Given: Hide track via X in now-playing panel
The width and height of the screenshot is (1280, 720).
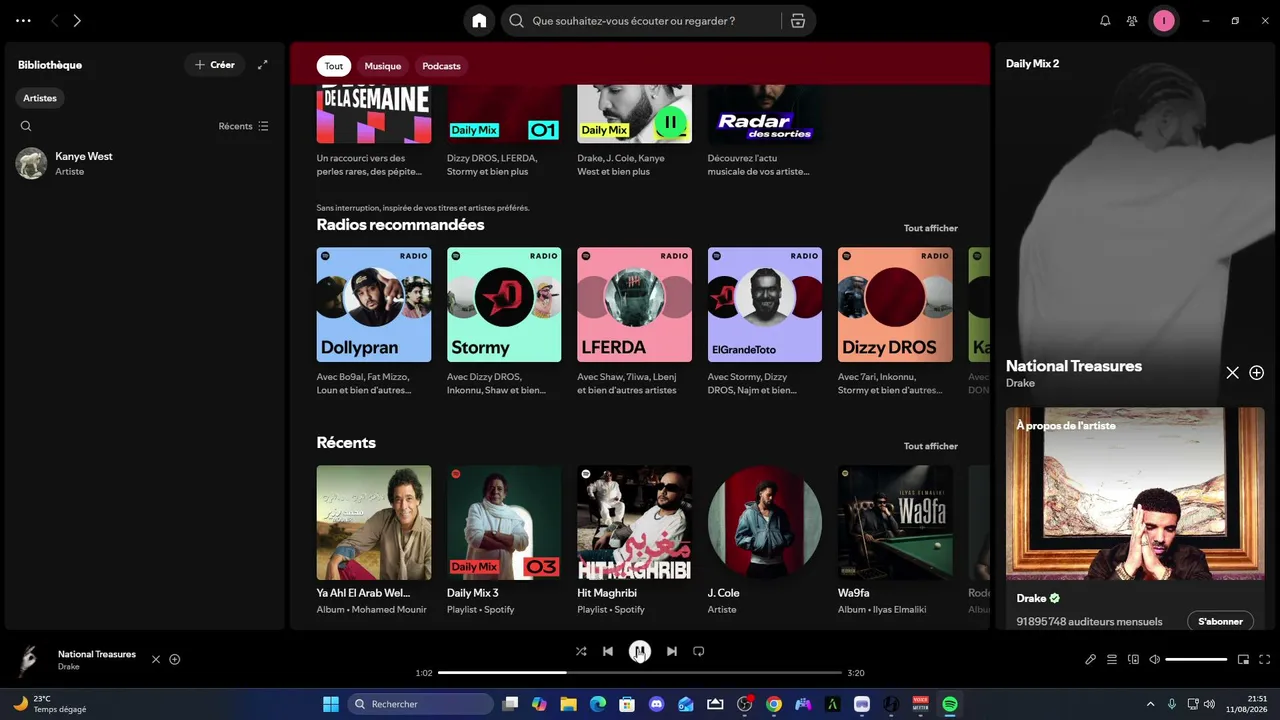Looking at the screenshot, I should point(1232,373).
